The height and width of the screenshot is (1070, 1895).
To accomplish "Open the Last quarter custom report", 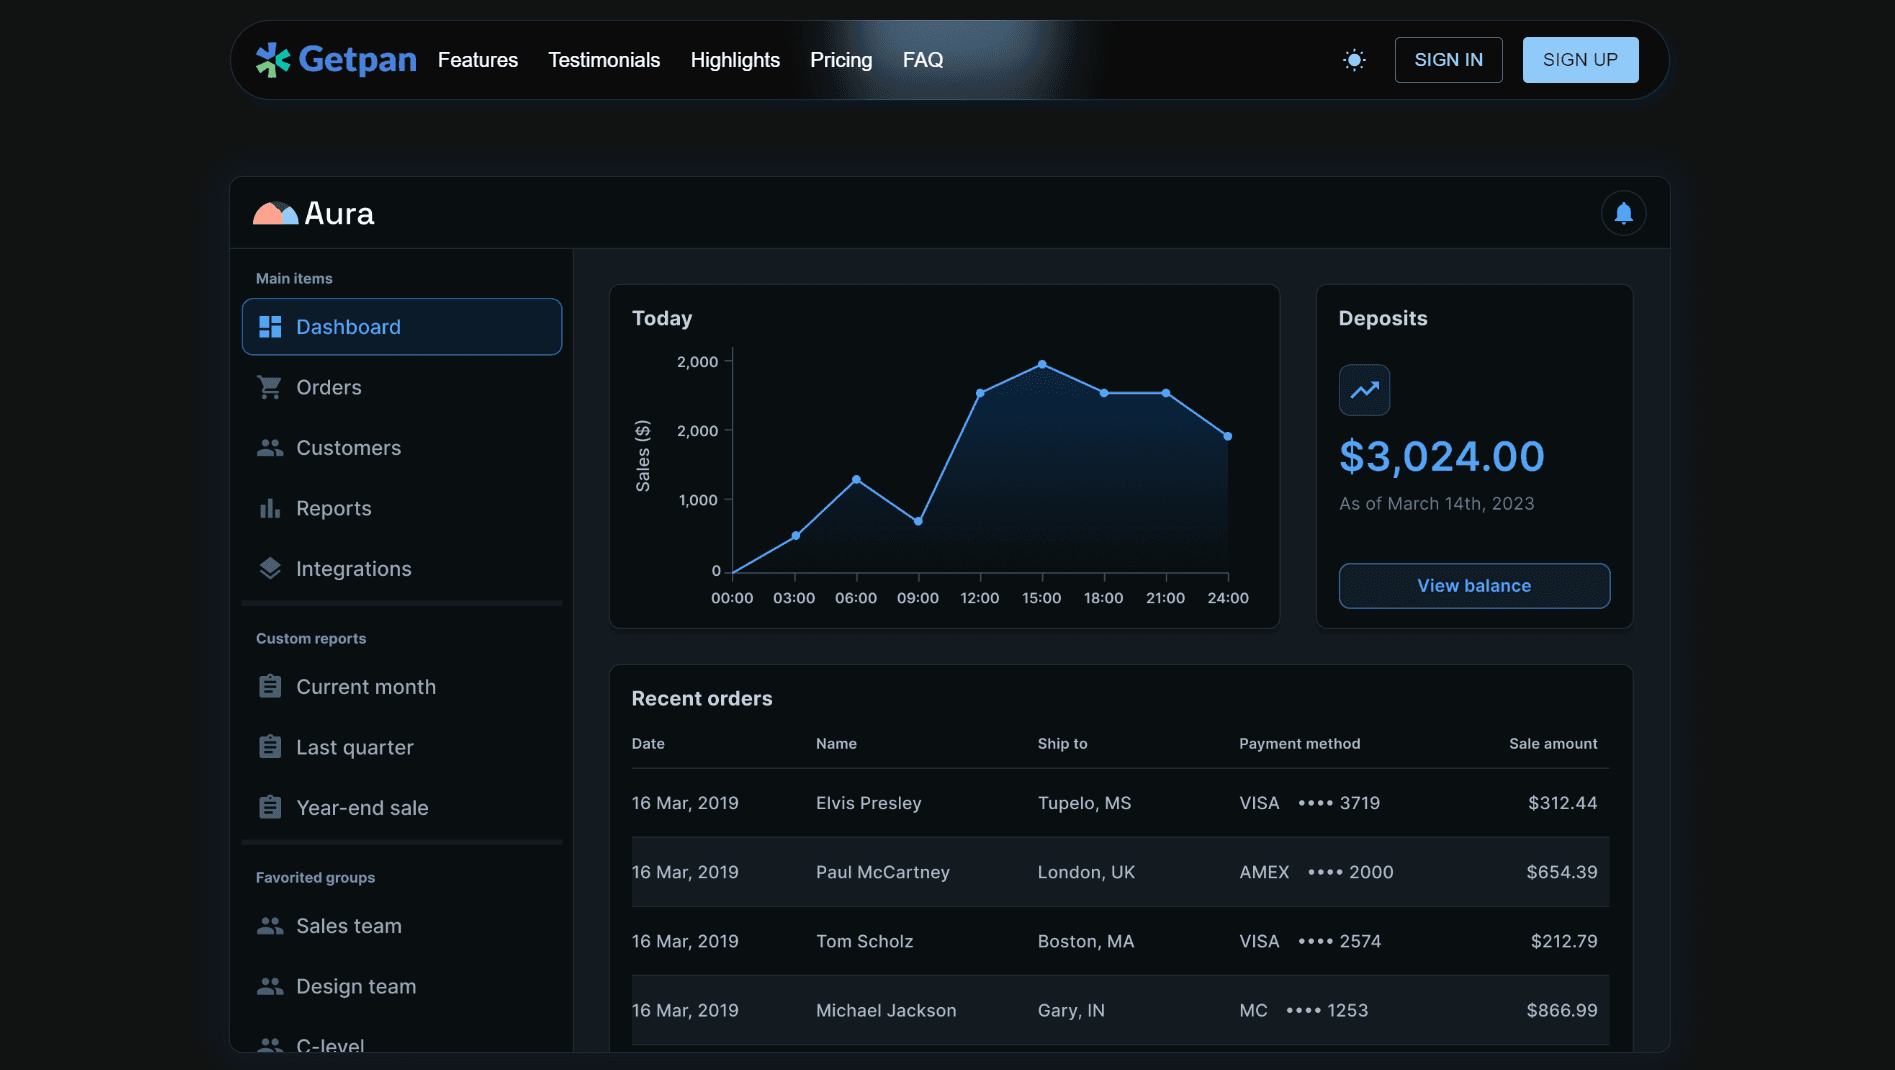I will pyautogui.click(x=354, y=747).
